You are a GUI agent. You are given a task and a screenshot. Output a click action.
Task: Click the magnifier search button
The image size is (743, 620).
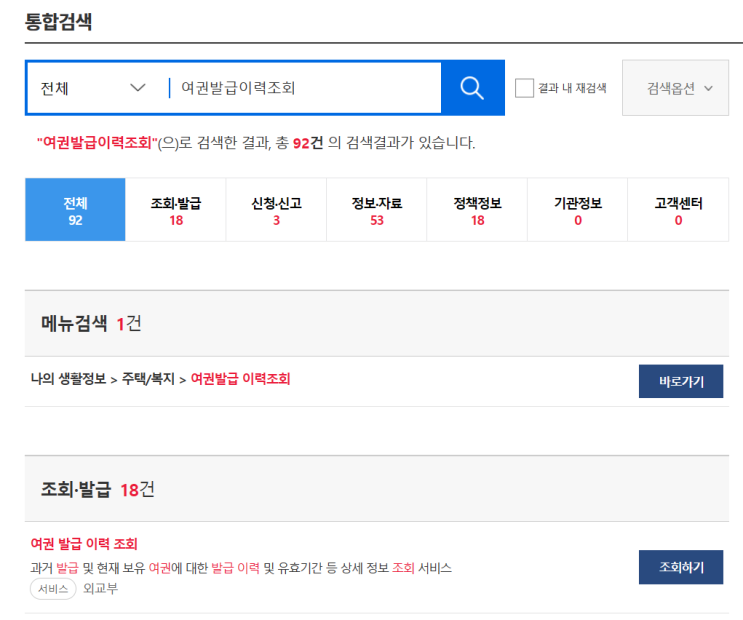coord(472,88)
